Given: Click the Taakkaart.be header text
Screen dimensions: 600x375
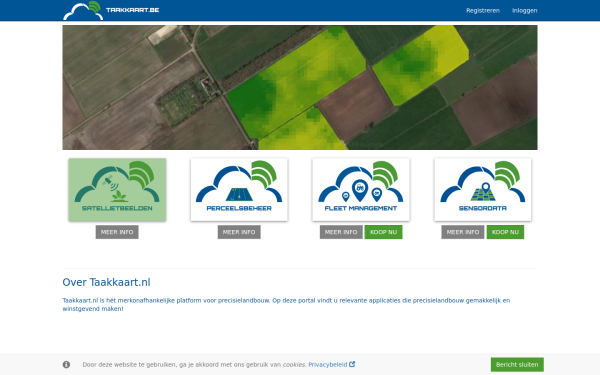Looking at the screenshot, I should [x=132, y=10].
